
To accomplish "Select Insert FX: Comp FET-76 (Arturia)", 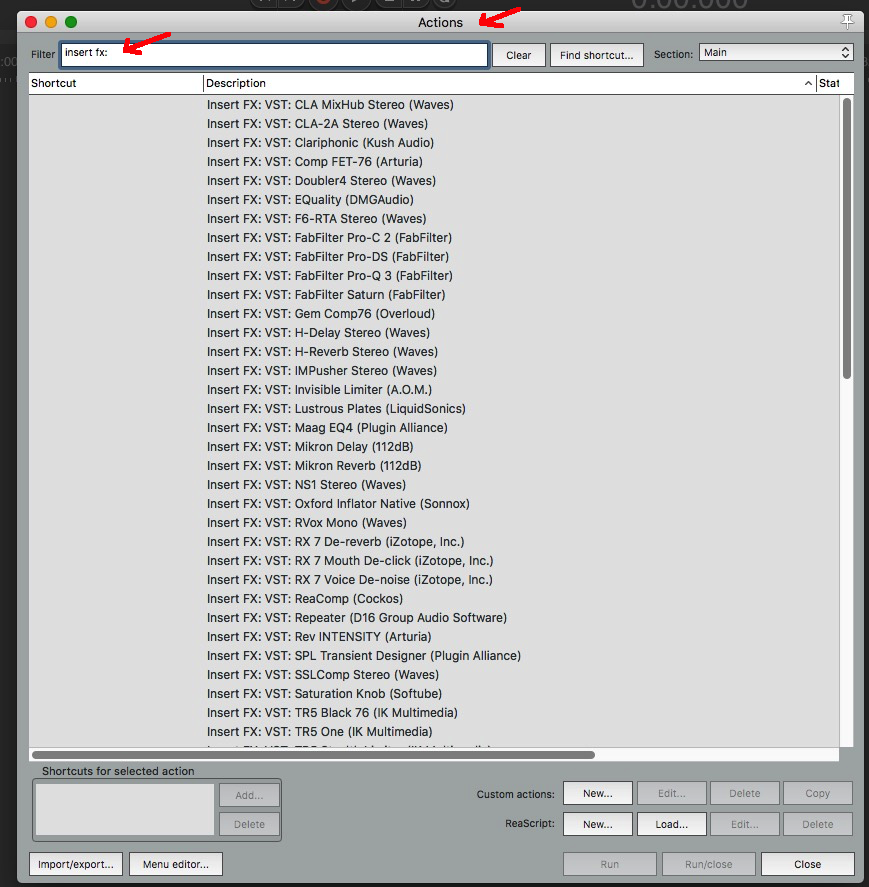I will tap(315, 162).
